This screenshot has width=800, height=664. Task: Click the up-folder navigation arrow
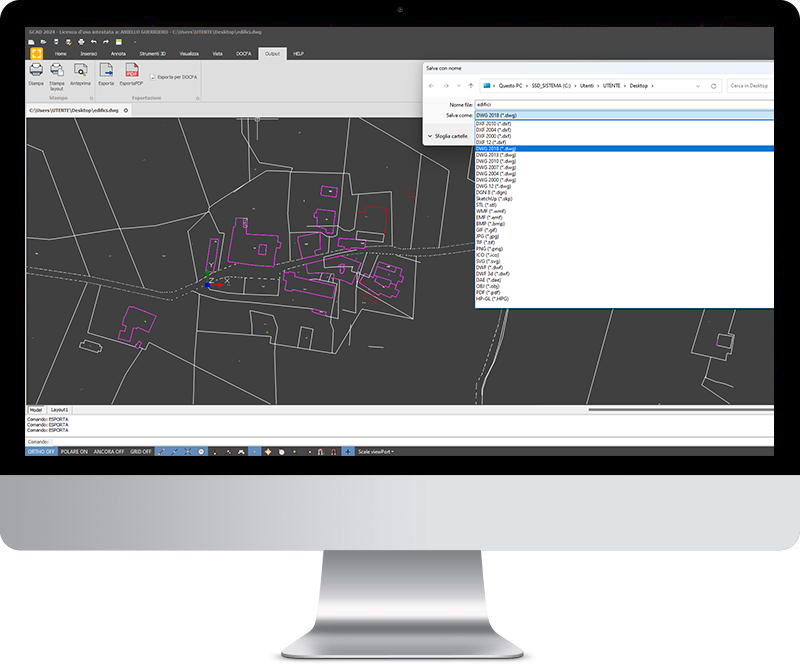pos(471,86)
